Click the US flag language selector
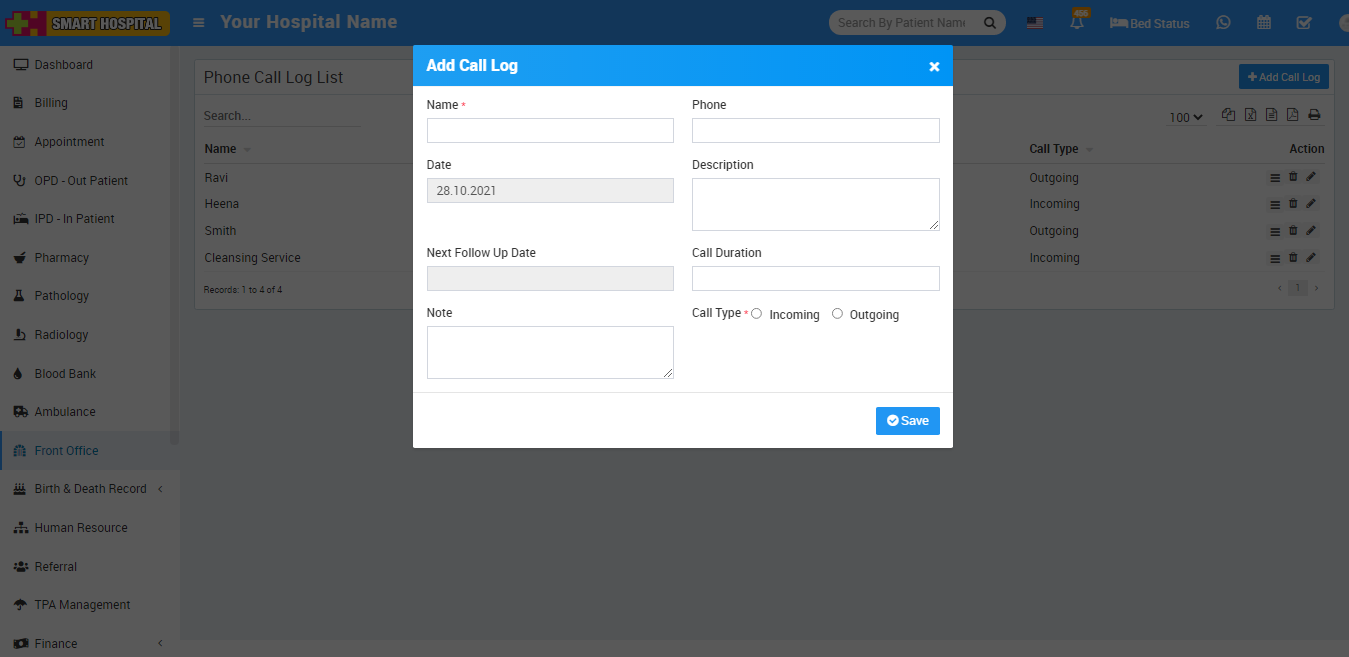Viewport: 1349px width, 657px height. [x=1035, y=23]
